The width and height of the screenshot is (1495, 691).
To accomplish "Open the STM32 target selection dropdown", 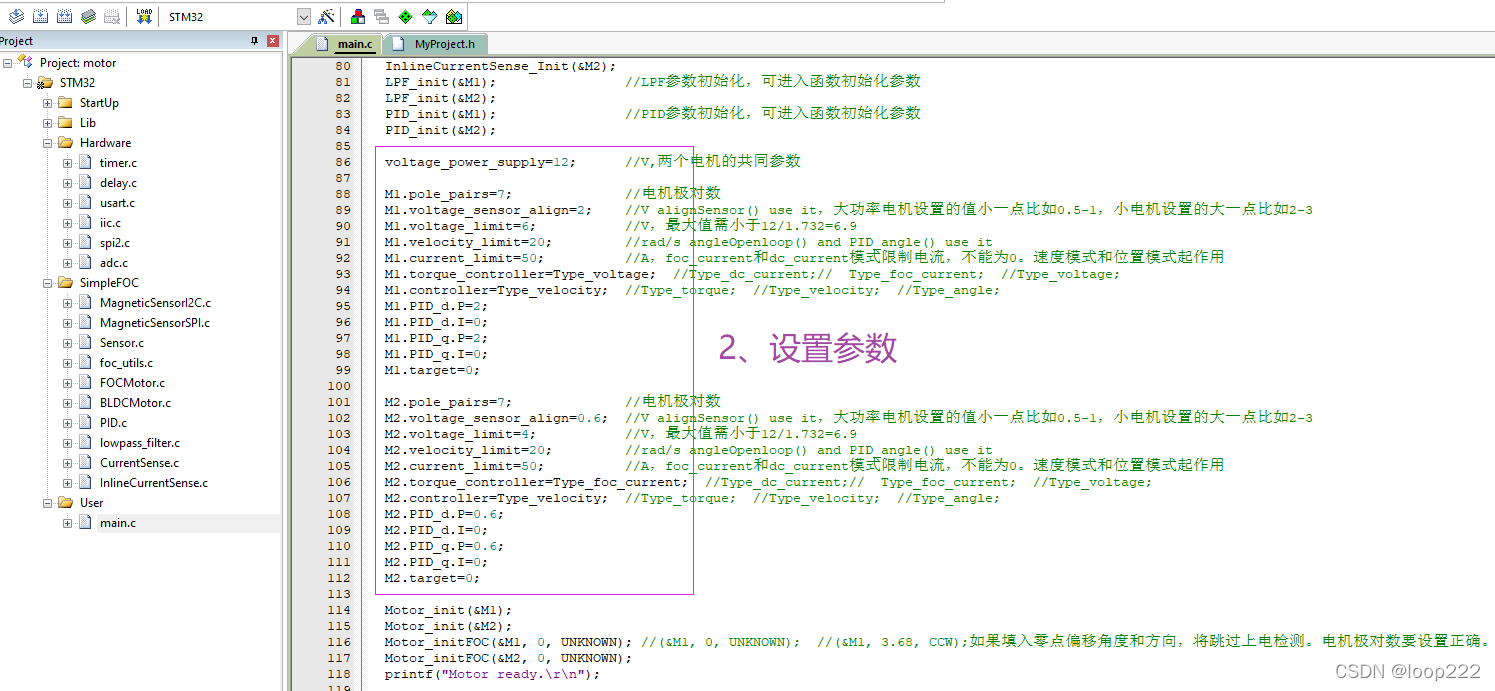I will 304,17.
